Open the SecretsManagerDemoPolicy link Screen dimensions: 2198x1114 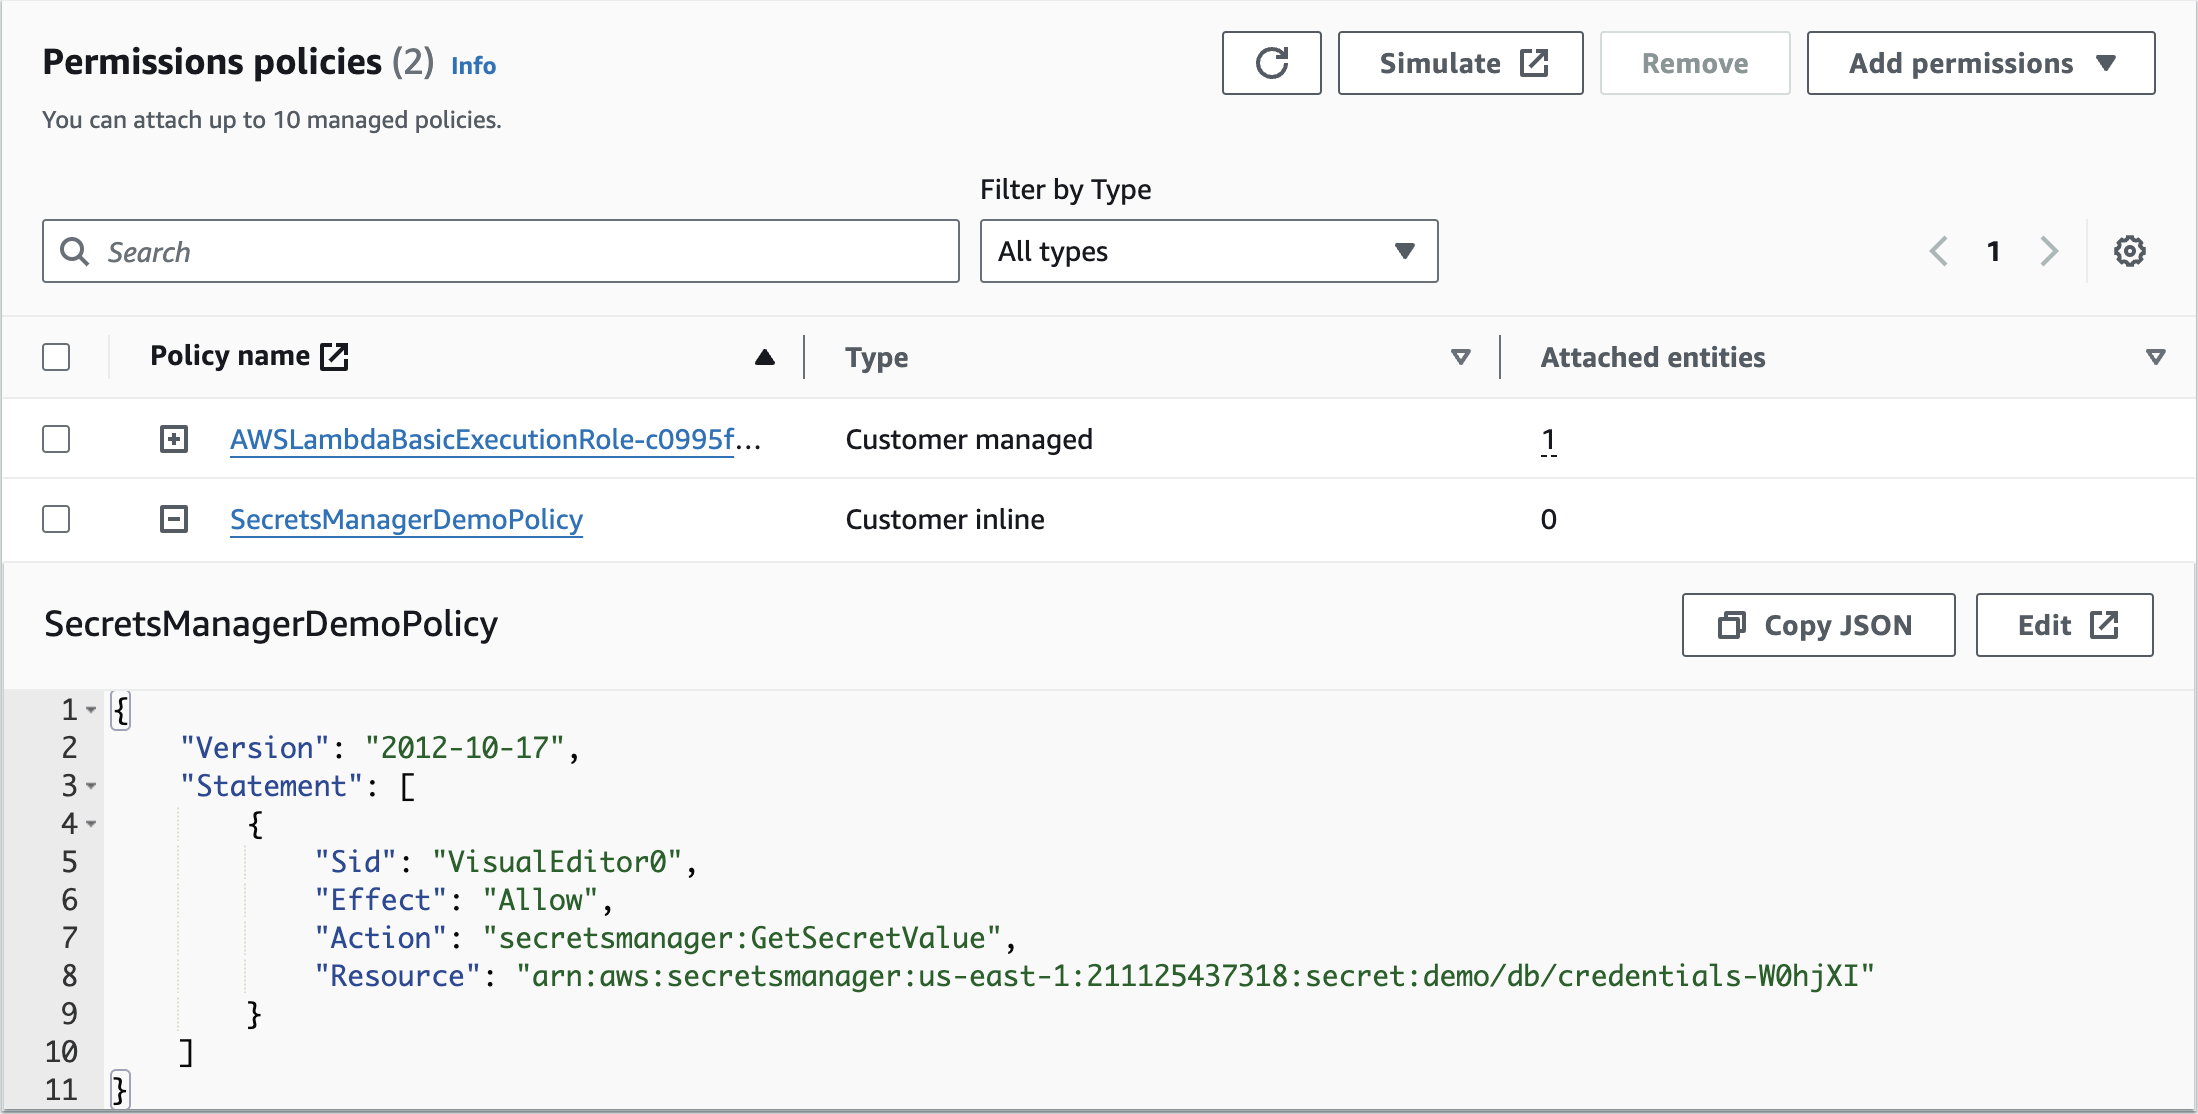(x=406, y=519)
